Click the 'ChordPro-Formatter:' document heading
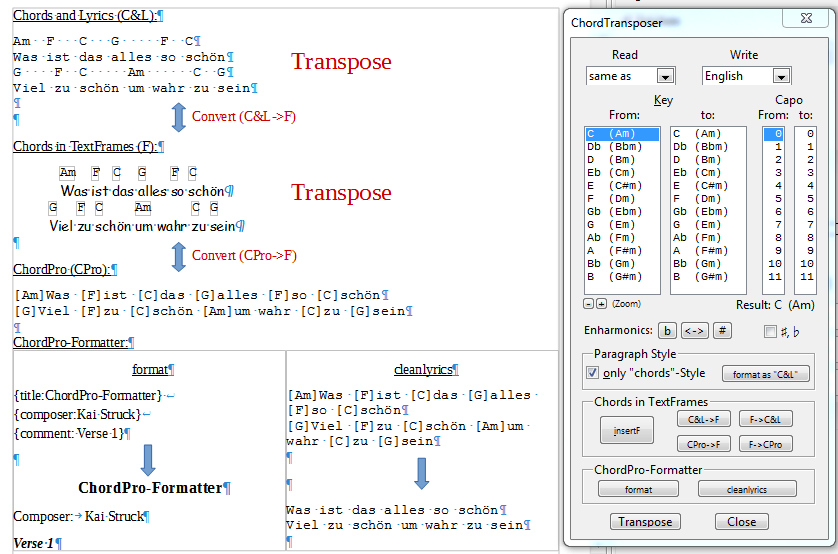Screen dimensions: 838x554 71,342
